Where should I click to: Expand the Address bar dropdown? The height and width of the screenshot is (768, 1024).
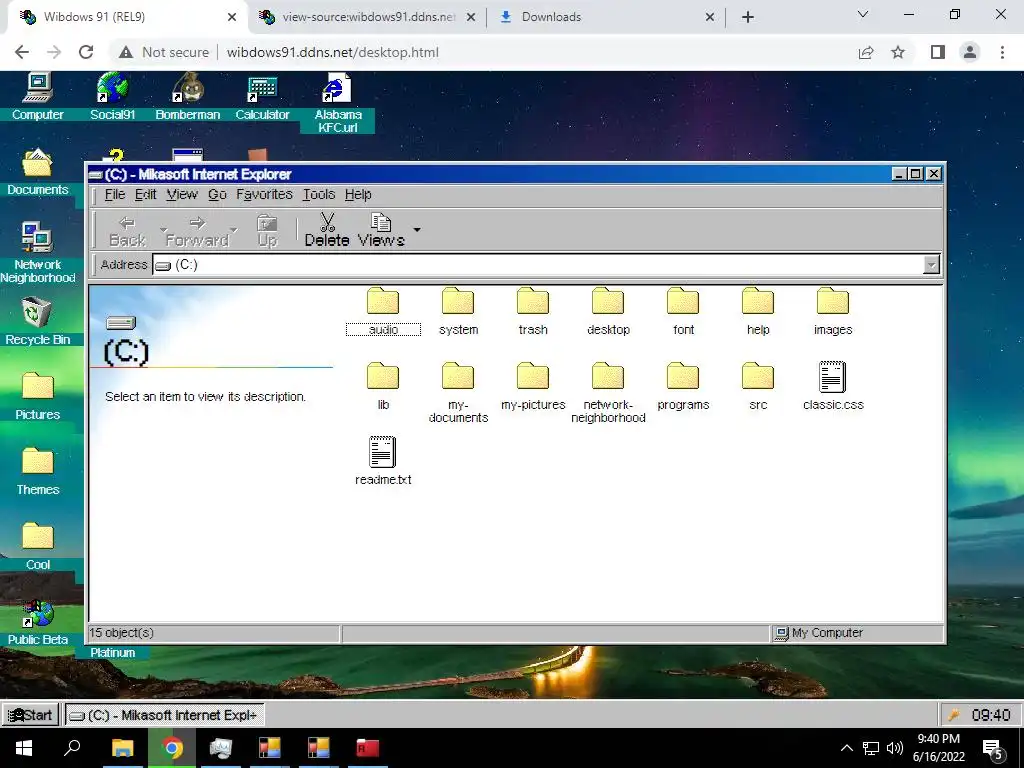[x=931, y=264]
